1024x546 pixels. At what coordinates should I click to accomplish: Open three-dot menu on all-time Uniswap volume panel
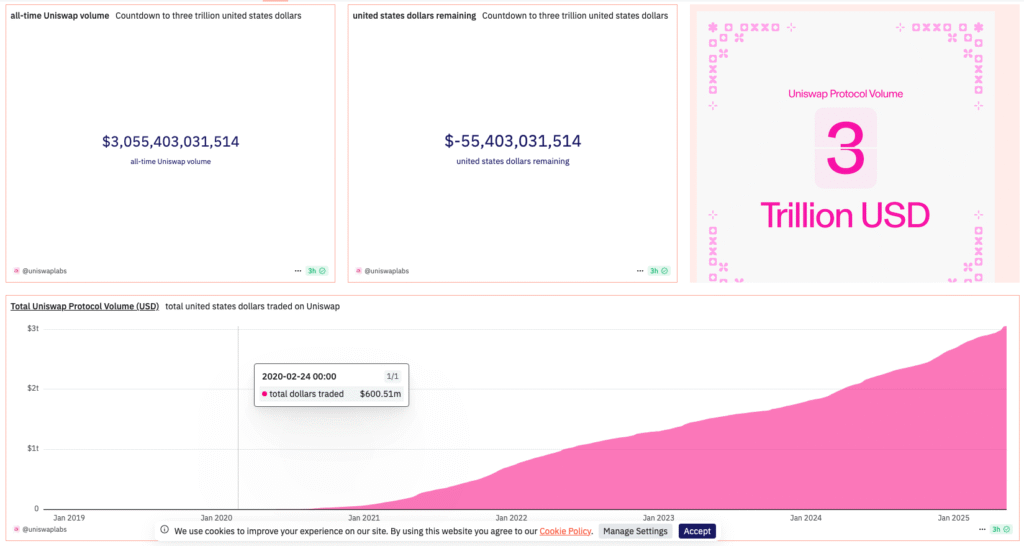click(x=298, y=270)
